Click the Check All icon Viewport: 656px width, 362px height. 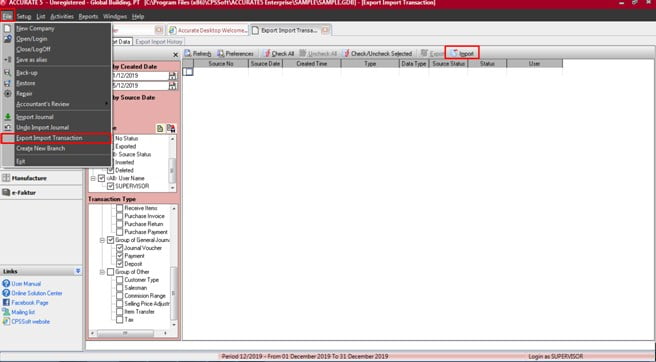pyautogui.click(x=267, y=53)
